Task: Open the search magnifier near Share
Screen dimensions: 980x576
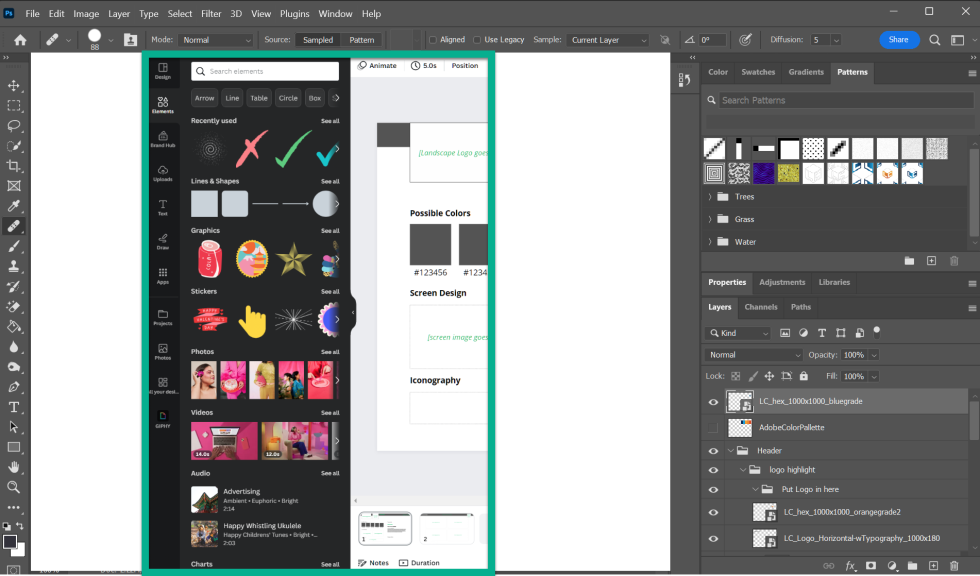Action: click(x=934, y=40)
